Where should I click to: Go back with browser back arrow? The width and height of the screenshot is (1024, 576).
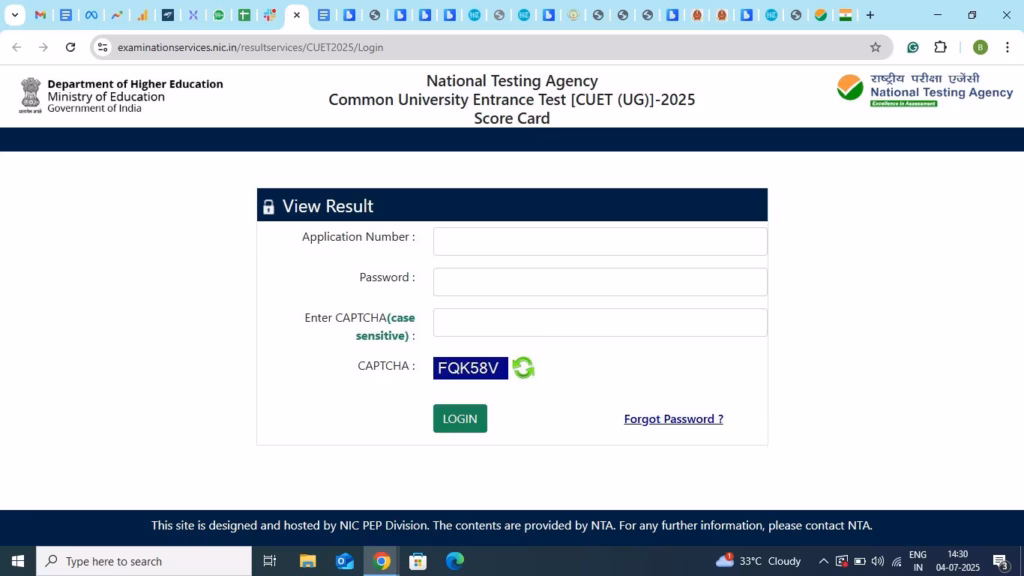(17, 47)
